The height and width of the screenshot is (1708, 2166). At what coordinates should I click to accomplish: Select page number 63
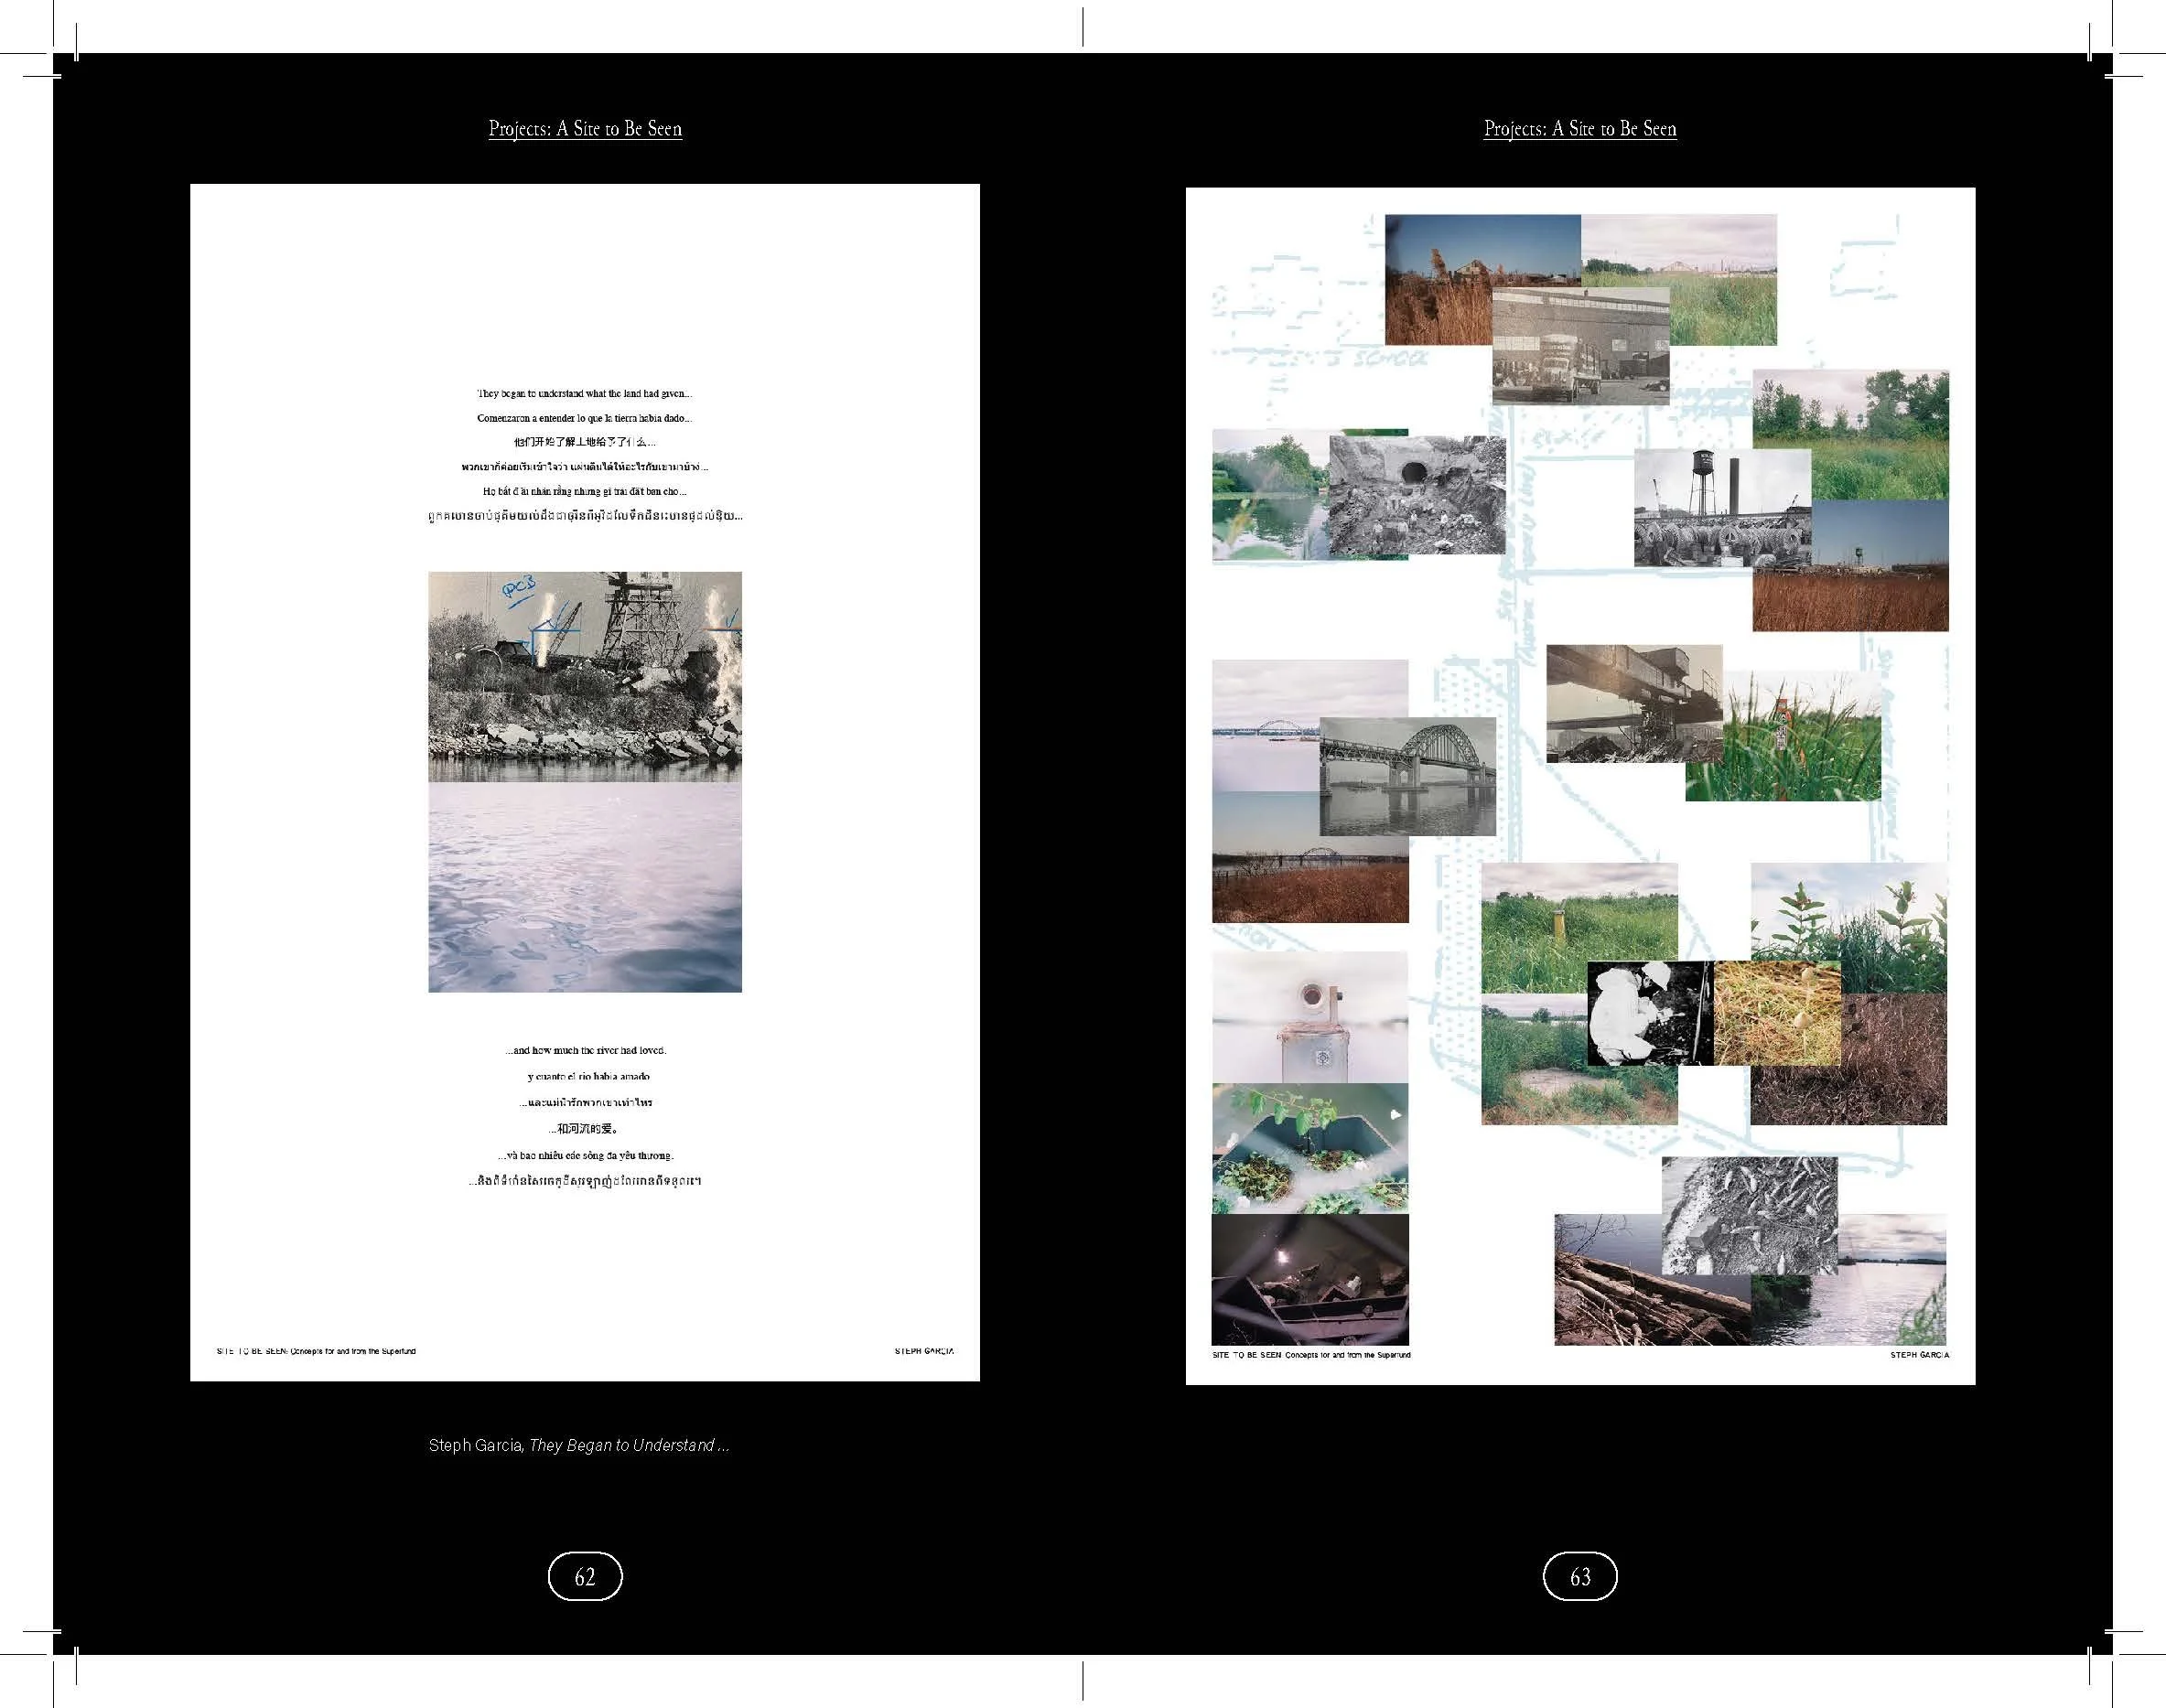tap(1580, 1576)
